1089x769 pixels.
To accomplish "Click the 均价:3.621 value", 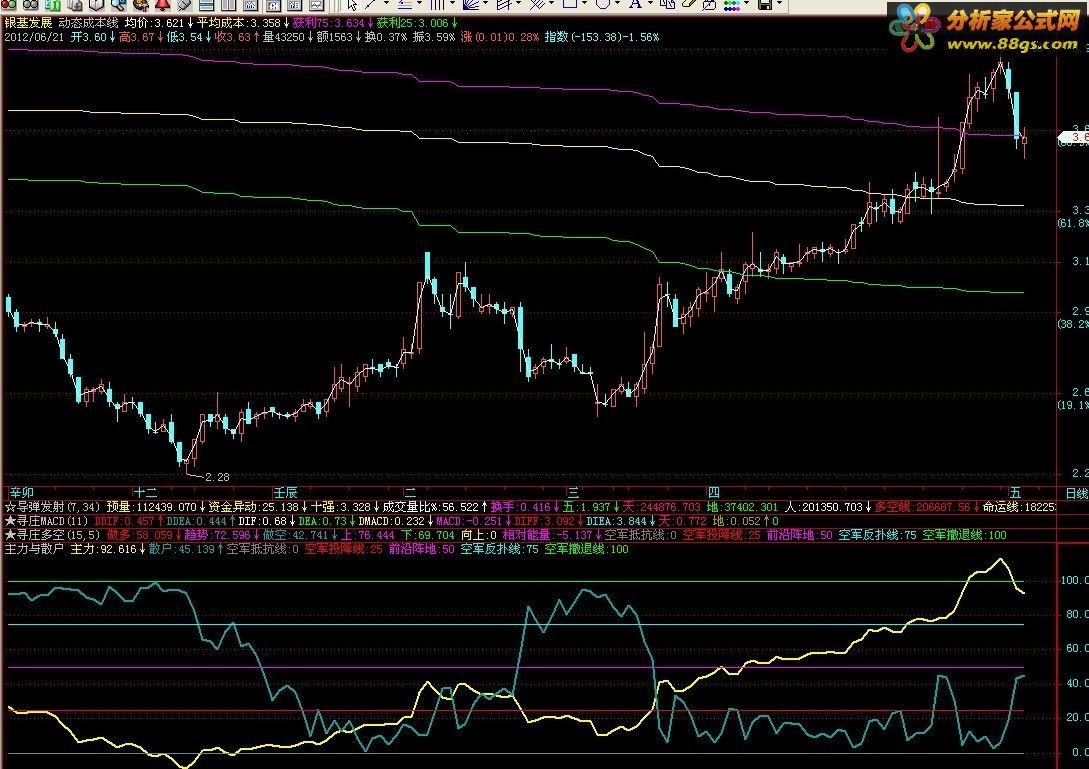I will click(154, 23).
